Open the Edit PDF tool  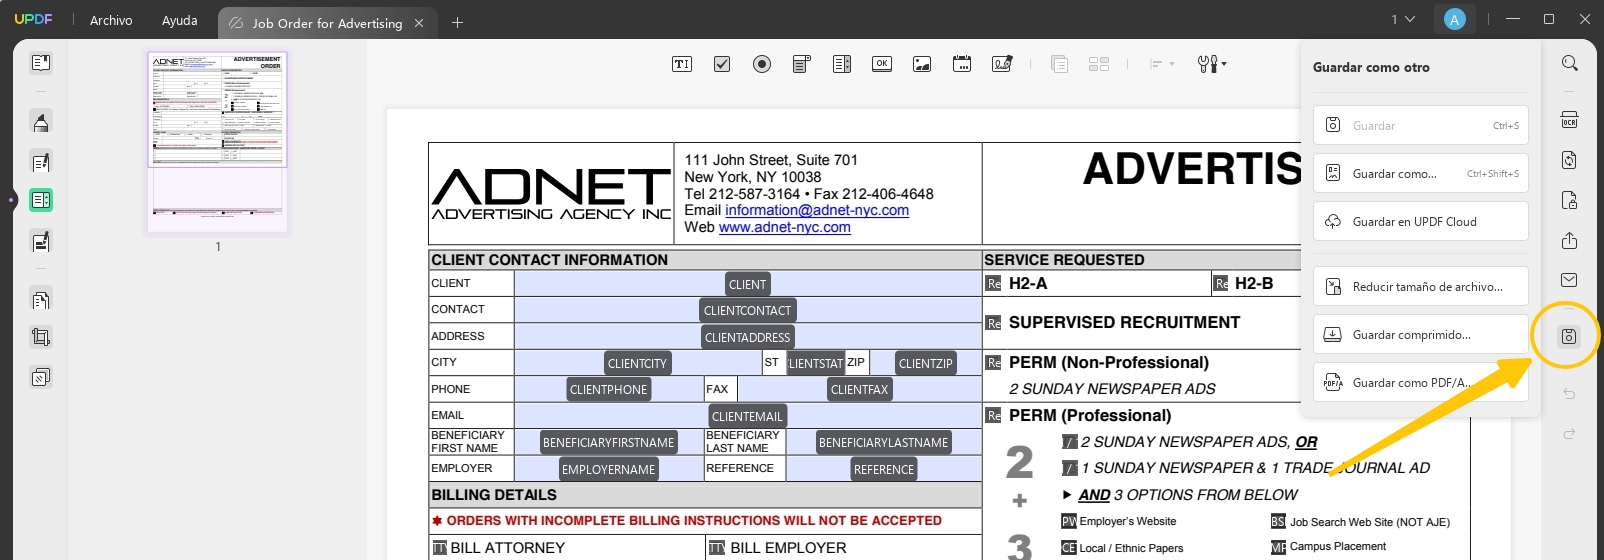pyautogui.click(x=41, y=162)
